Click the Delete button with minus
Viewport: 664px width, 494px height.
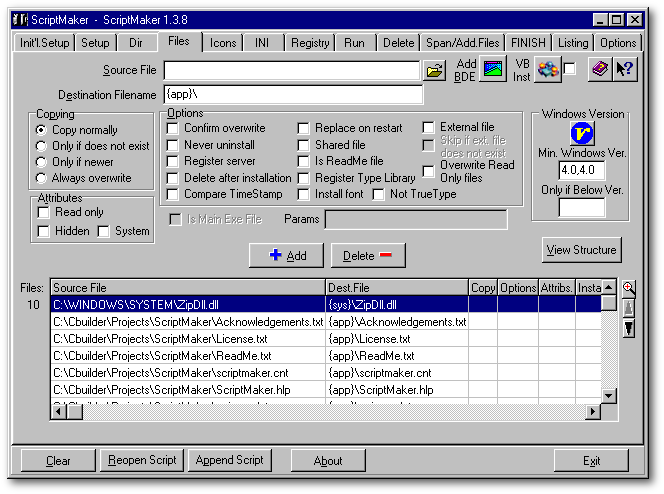click(x=368, y=255)
